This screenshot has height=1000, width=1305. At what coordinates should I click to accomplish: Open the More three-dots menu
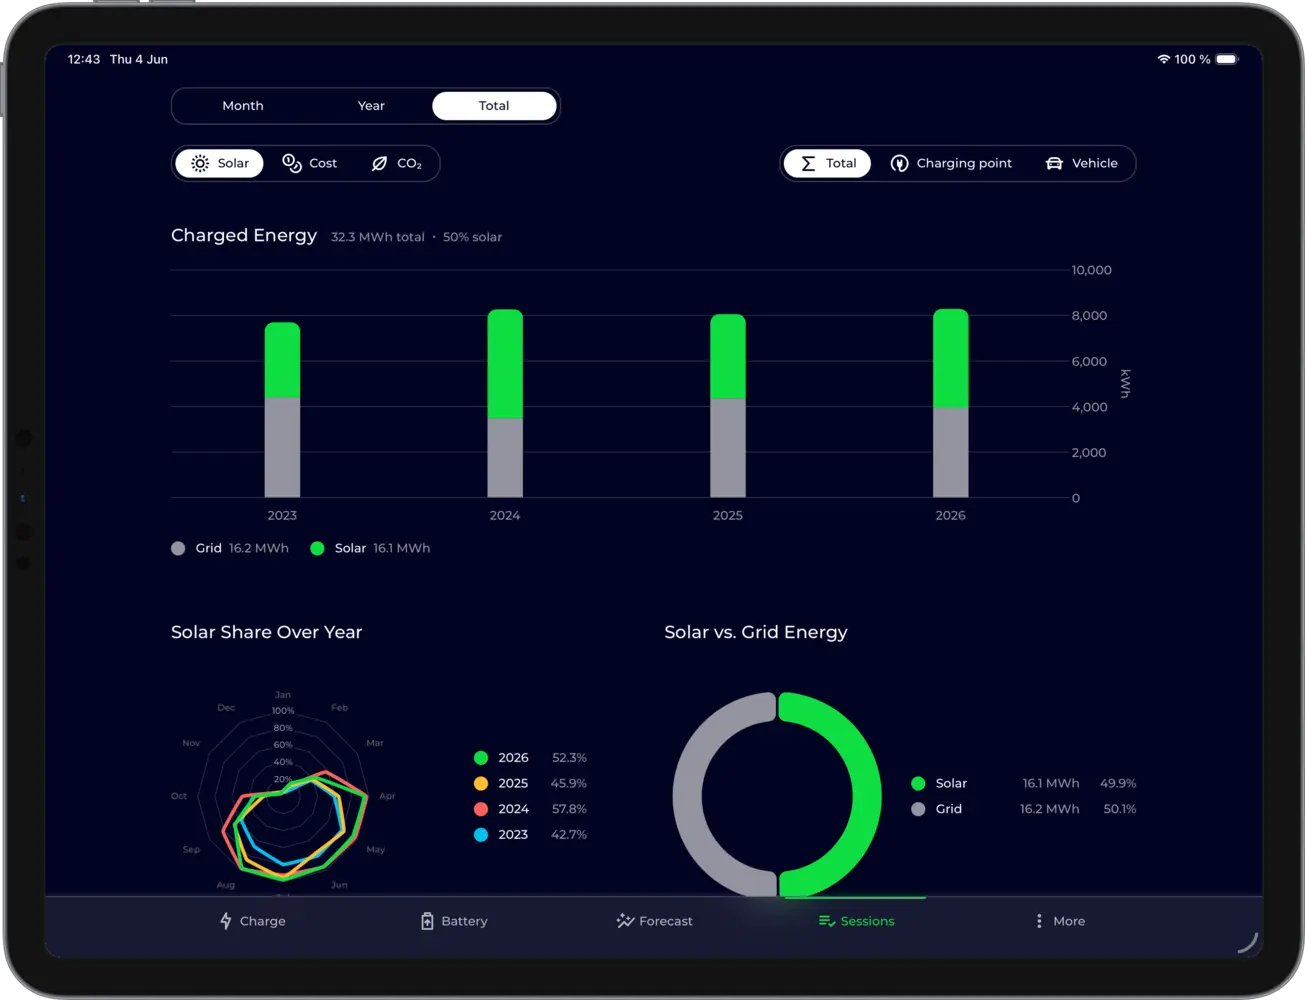pos(1039,921)
